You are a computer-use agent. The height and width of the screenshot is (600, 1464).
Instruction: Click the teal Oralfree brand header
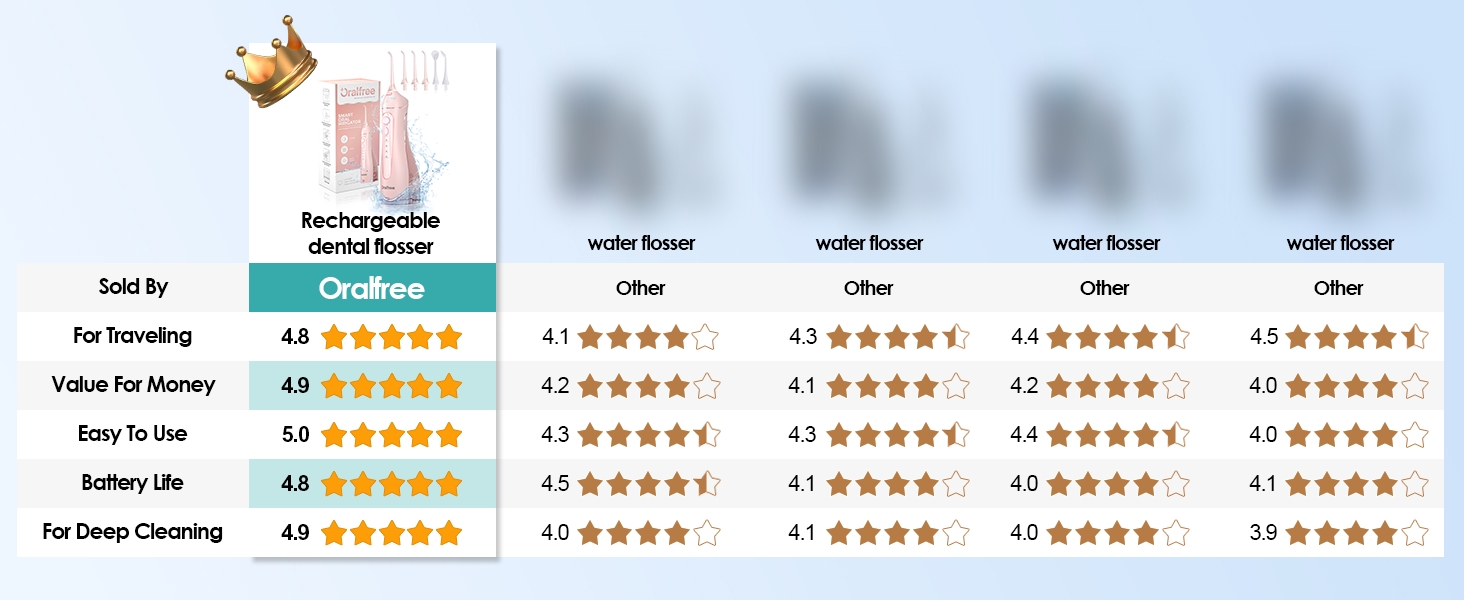point(372,288)
